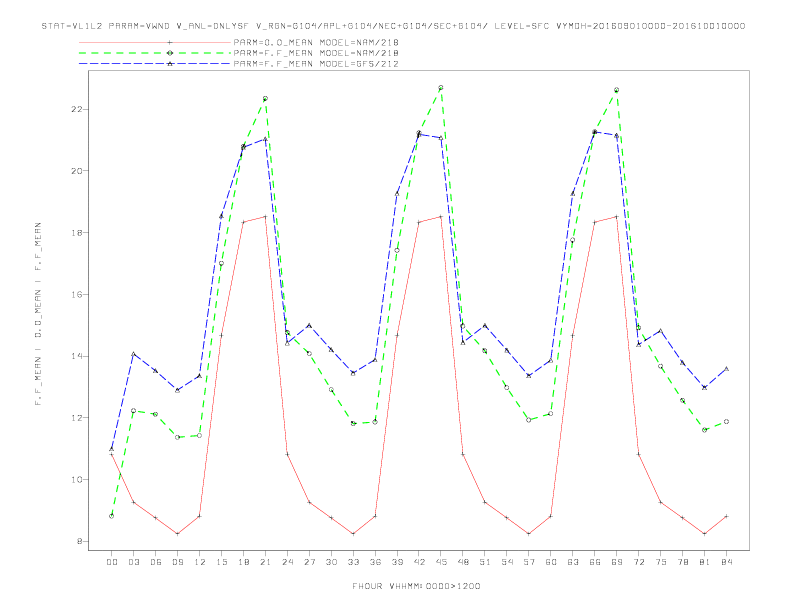Screen dimensions: 792x612
Task: Click x-axis hour label 42
Action: coord(419,562)
